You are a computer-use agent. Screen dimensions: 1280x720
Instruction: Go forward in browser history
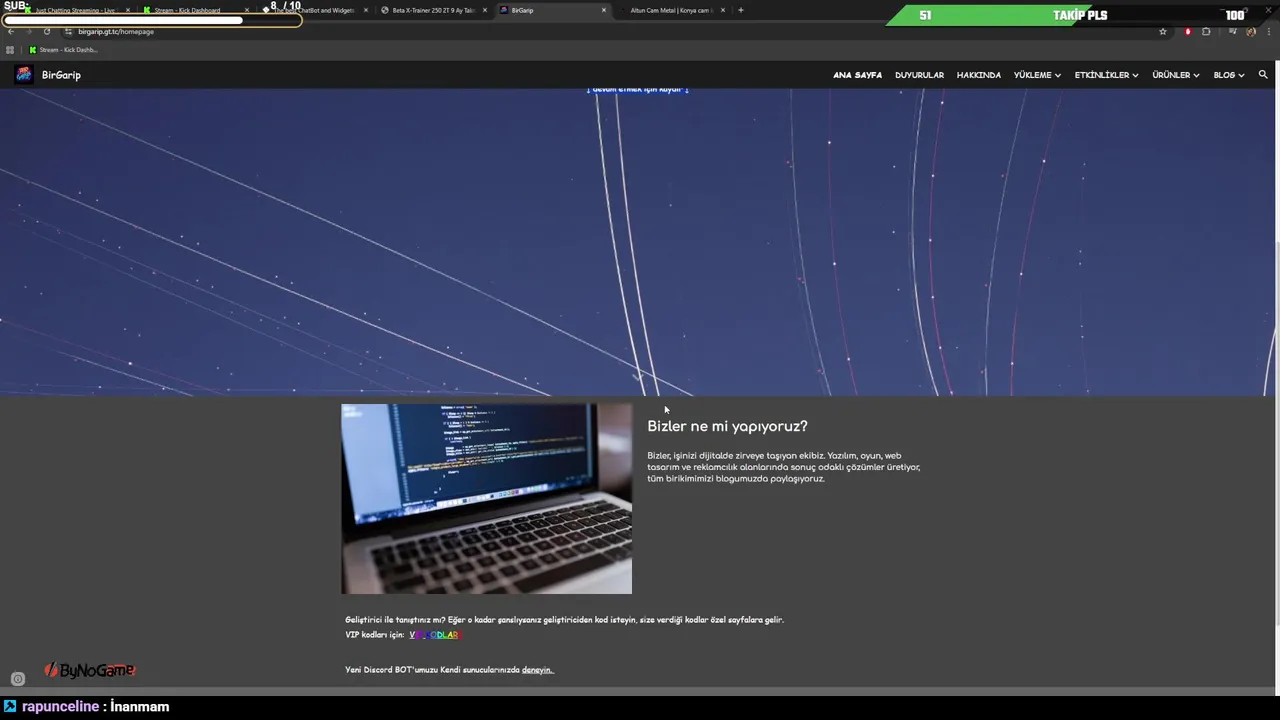(28, 31)
